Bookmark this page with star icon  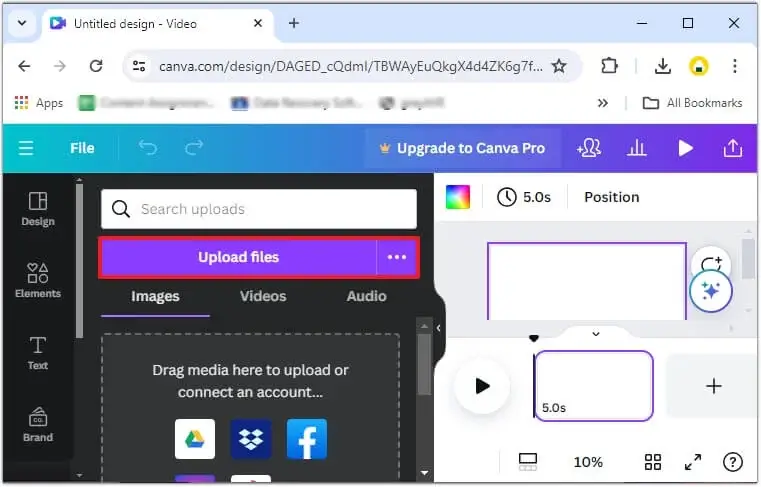tap(559, 66)
